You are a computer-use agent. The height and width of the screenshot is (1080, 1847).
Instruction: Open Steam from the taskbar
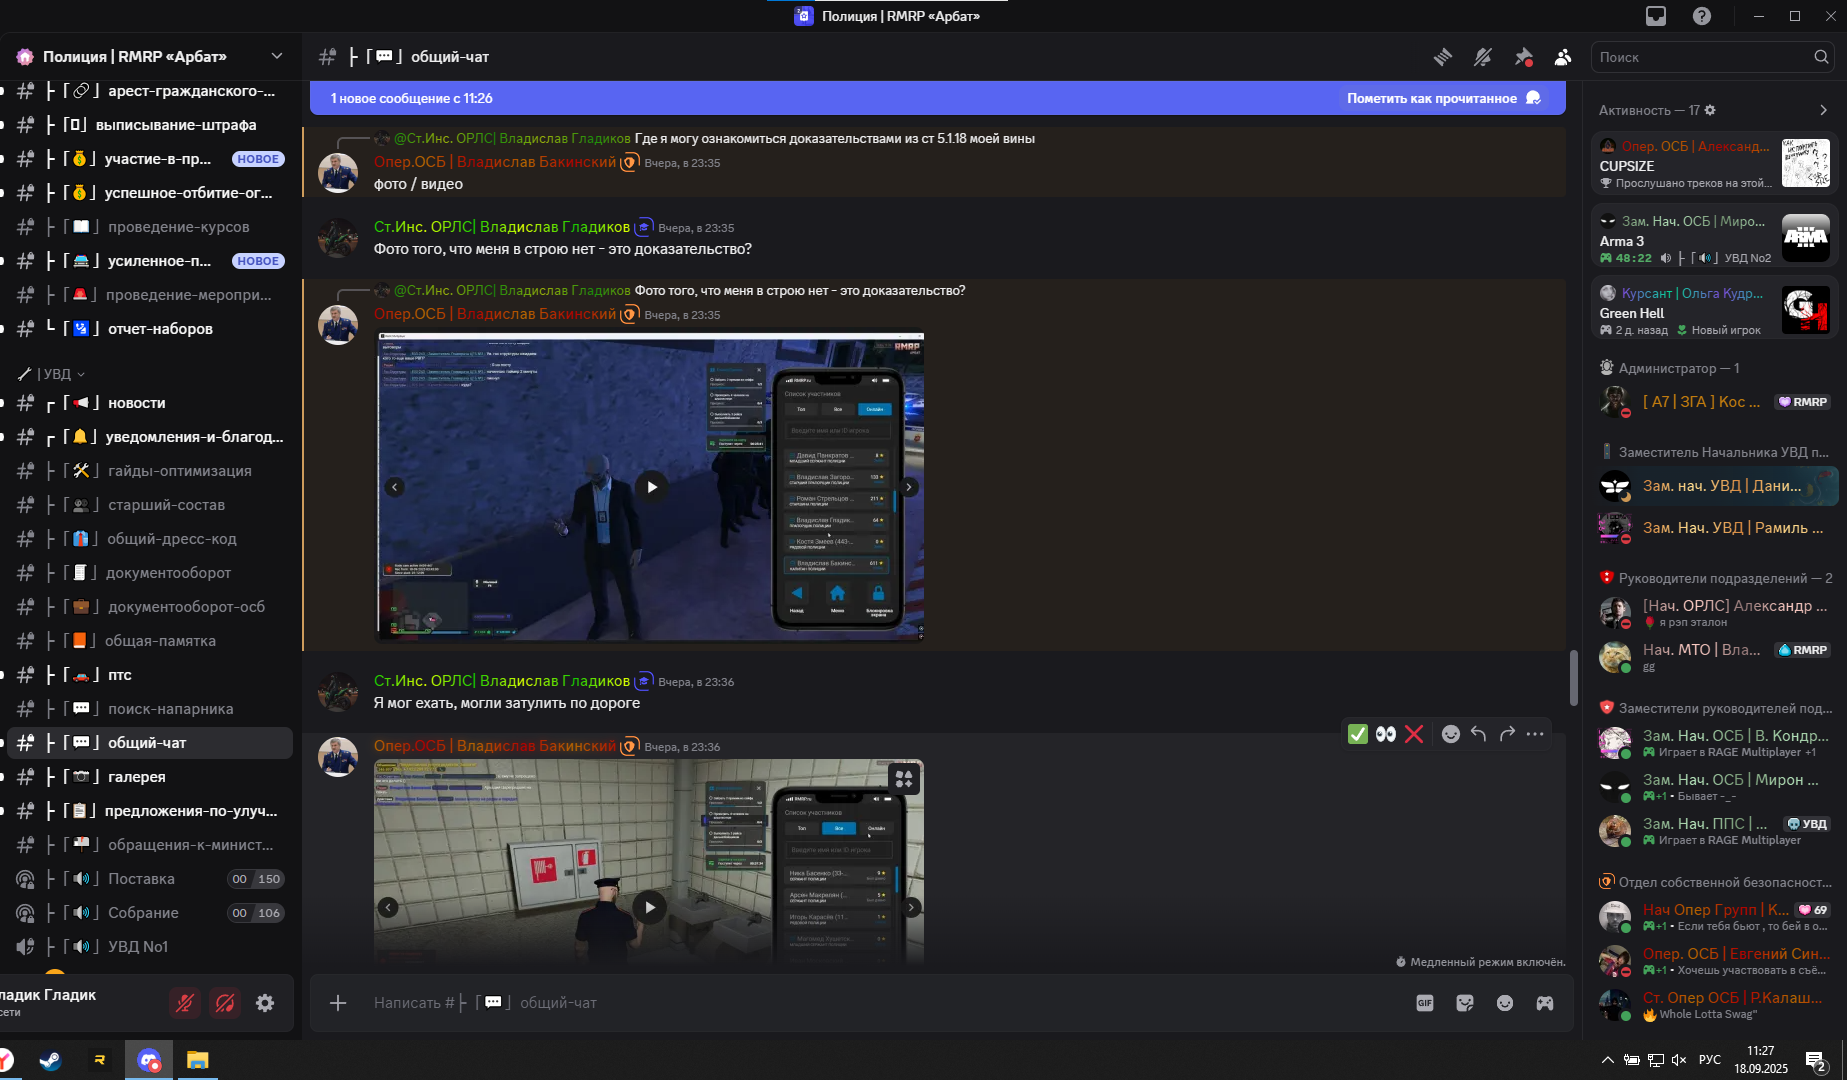[50, 1060]
